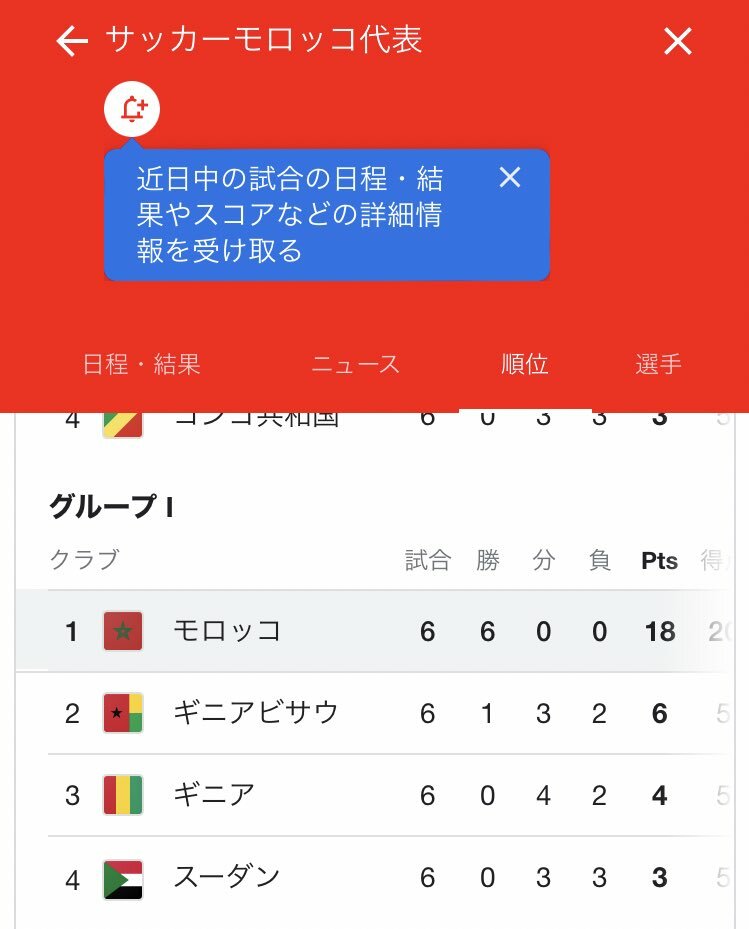Click the Pts column header
Viewport: 749px width, 929px height.
(659, 561)
